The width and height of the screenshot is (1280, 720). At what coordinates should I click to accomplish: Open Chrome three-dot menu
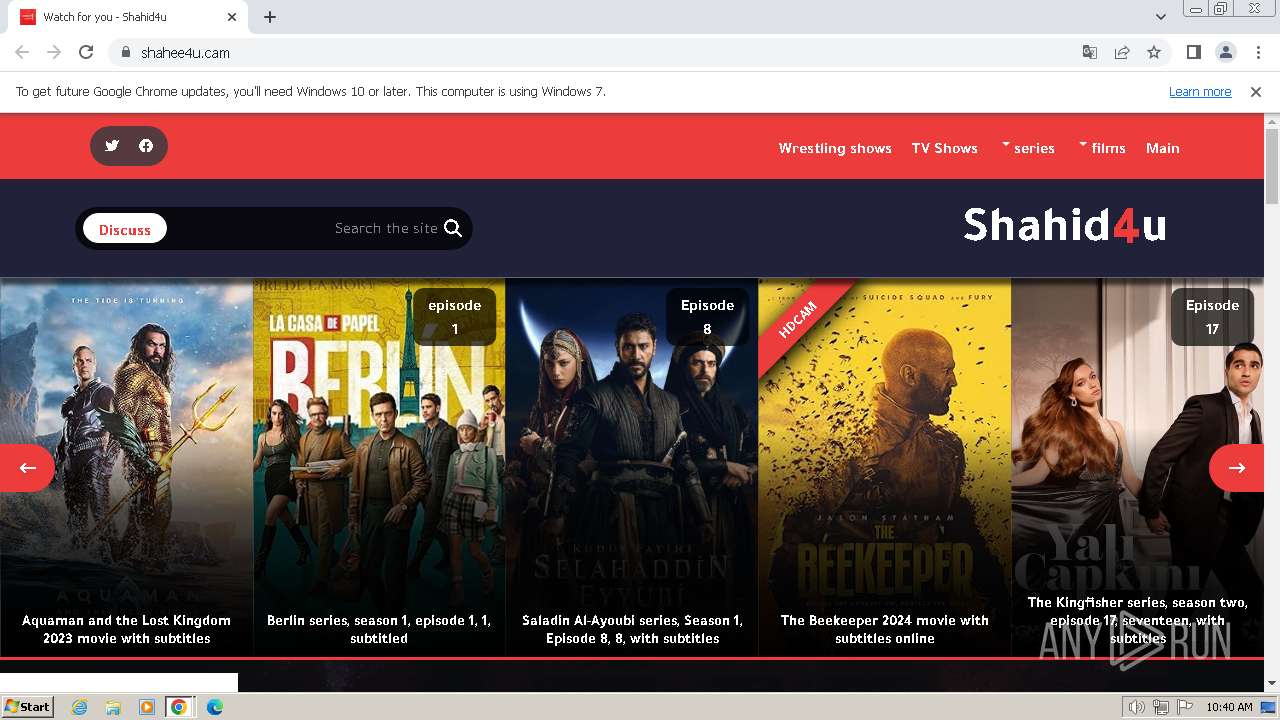pyautogui.click(x=1258, y=52)
